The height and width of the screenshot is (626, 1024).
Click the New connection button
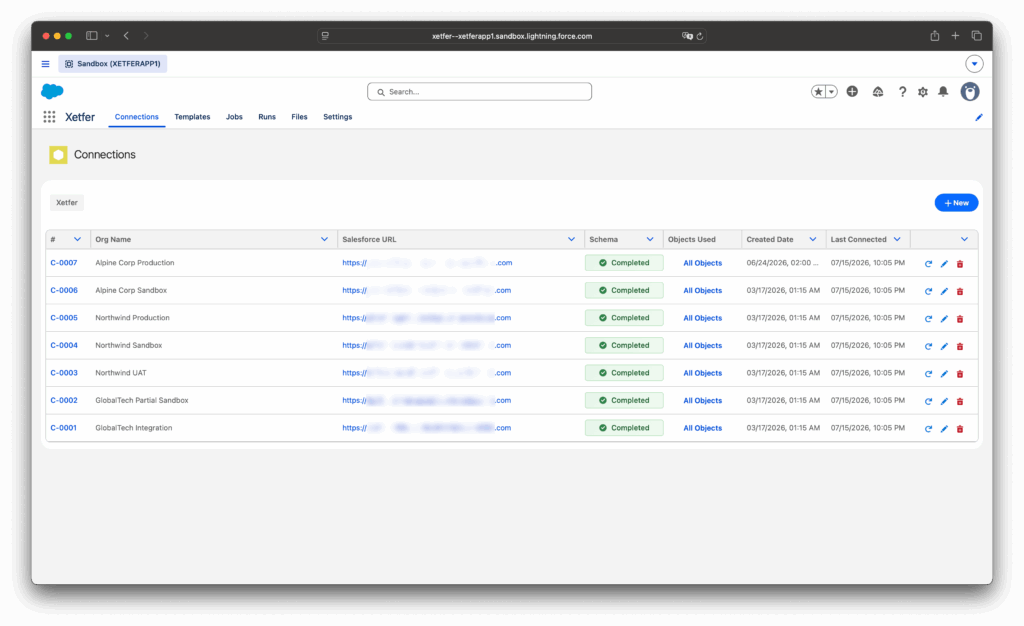click(956, 203)
